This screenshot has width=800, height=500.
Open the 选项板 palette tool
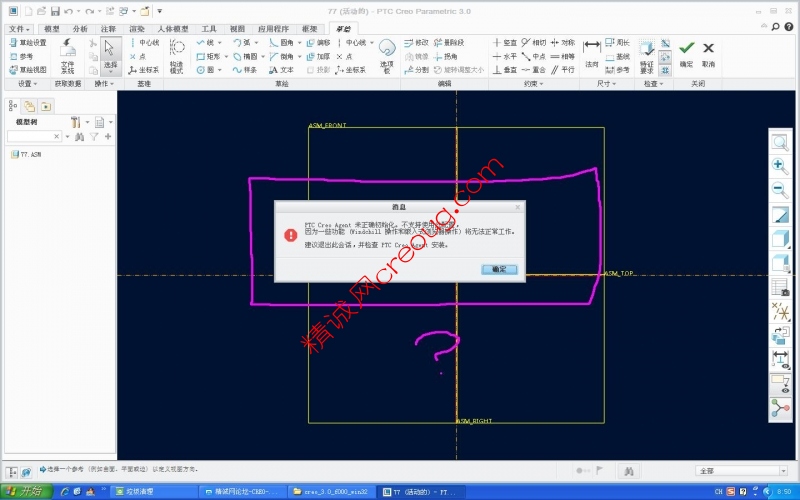coord(387,56)
